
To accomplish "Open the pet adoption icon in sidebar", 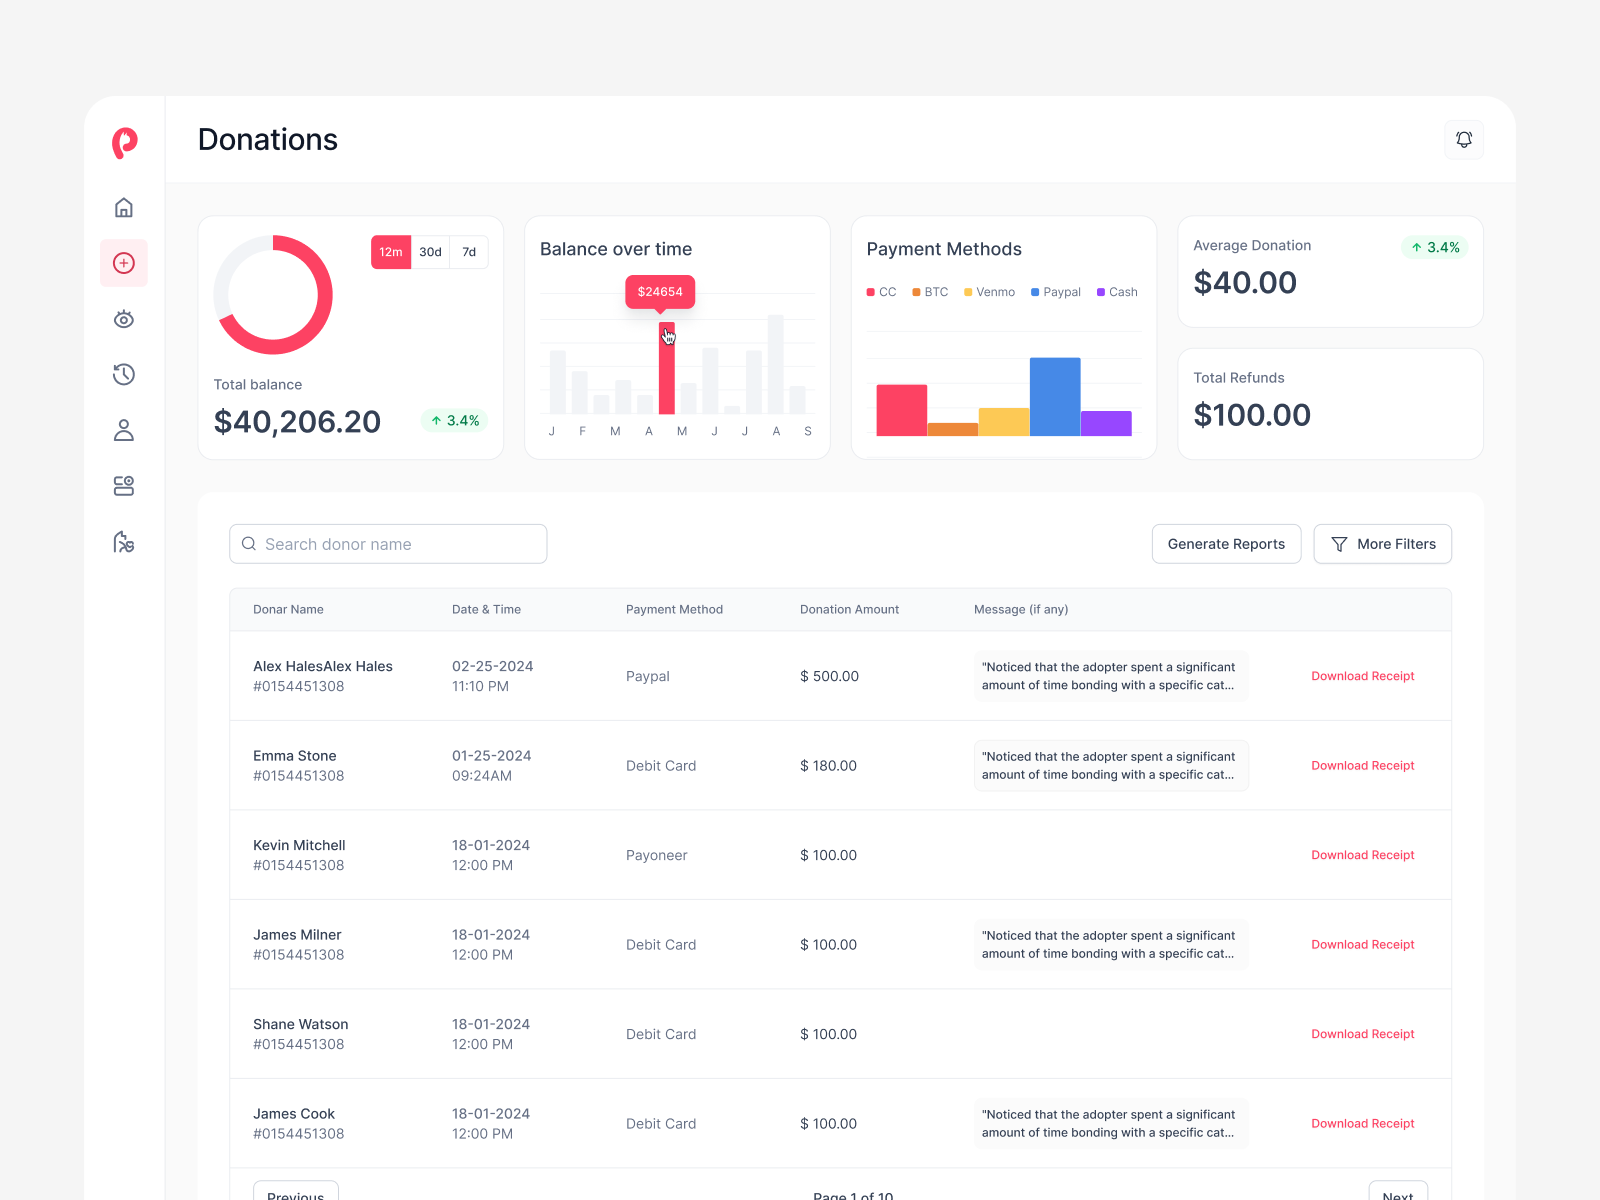I will (x=123, y=542).
